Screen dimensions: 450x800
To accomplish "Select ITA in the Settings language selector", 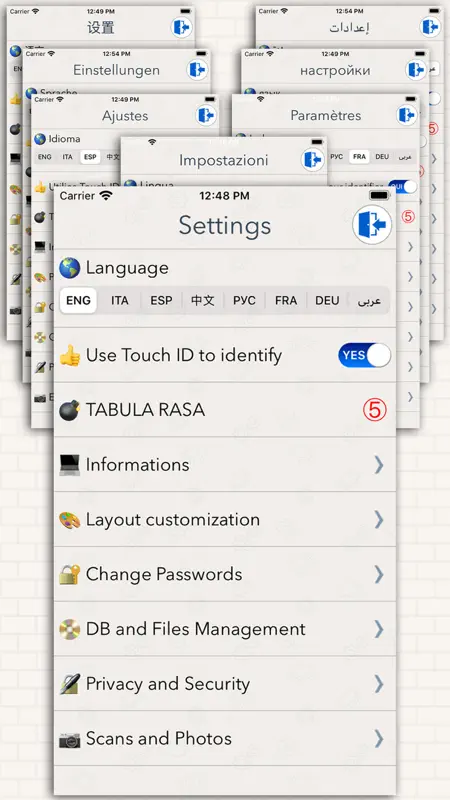I will [120, 301].
